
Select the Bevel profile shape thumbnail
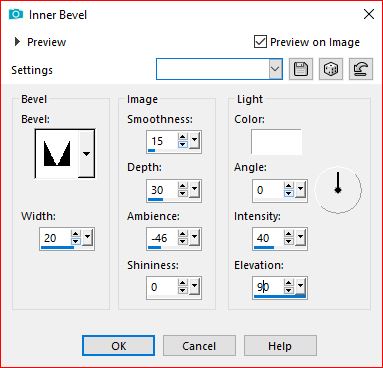click(x=57, y=154)
